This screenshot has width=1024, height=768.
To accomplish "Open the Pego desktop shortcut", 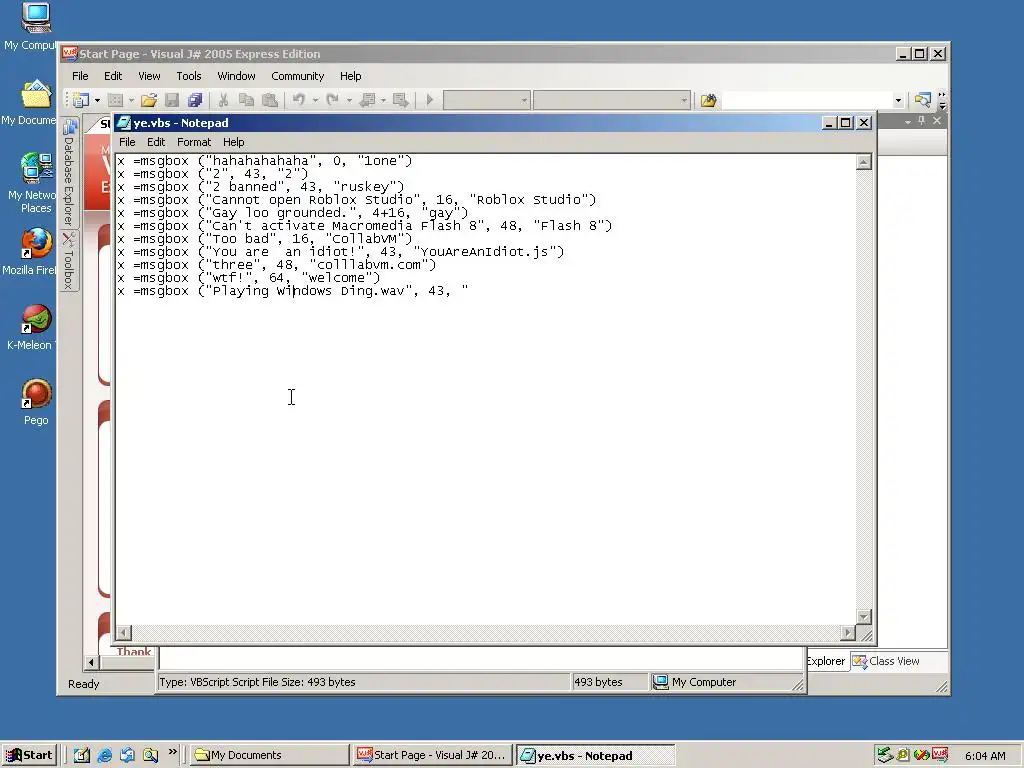I will click(x=35, y=402).
